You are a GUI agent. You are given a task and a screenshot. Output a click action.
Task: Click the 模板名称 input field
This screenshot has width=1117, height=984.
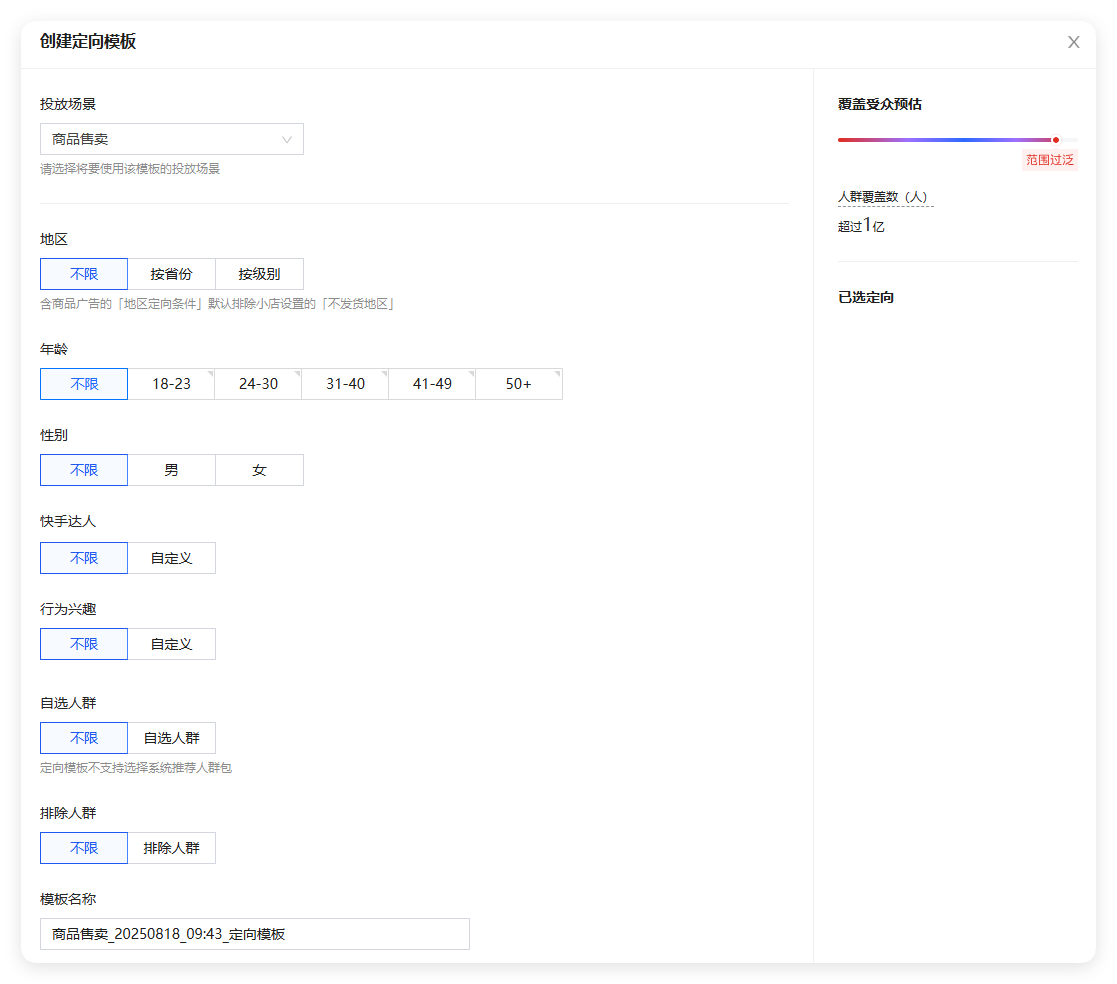click(254, 933)
